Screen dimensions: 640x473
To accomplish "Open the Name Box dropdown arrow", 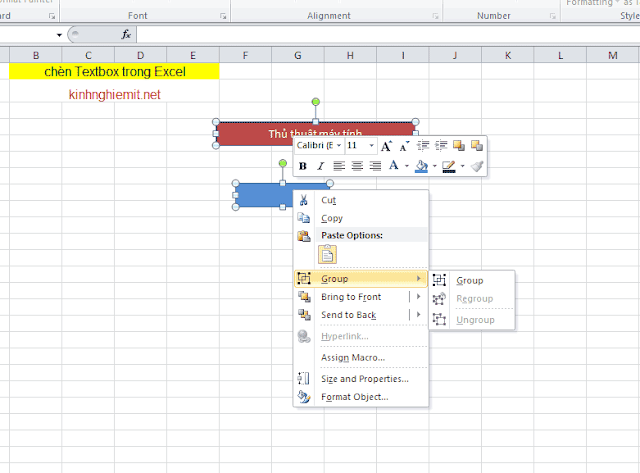I will point(59,35).
